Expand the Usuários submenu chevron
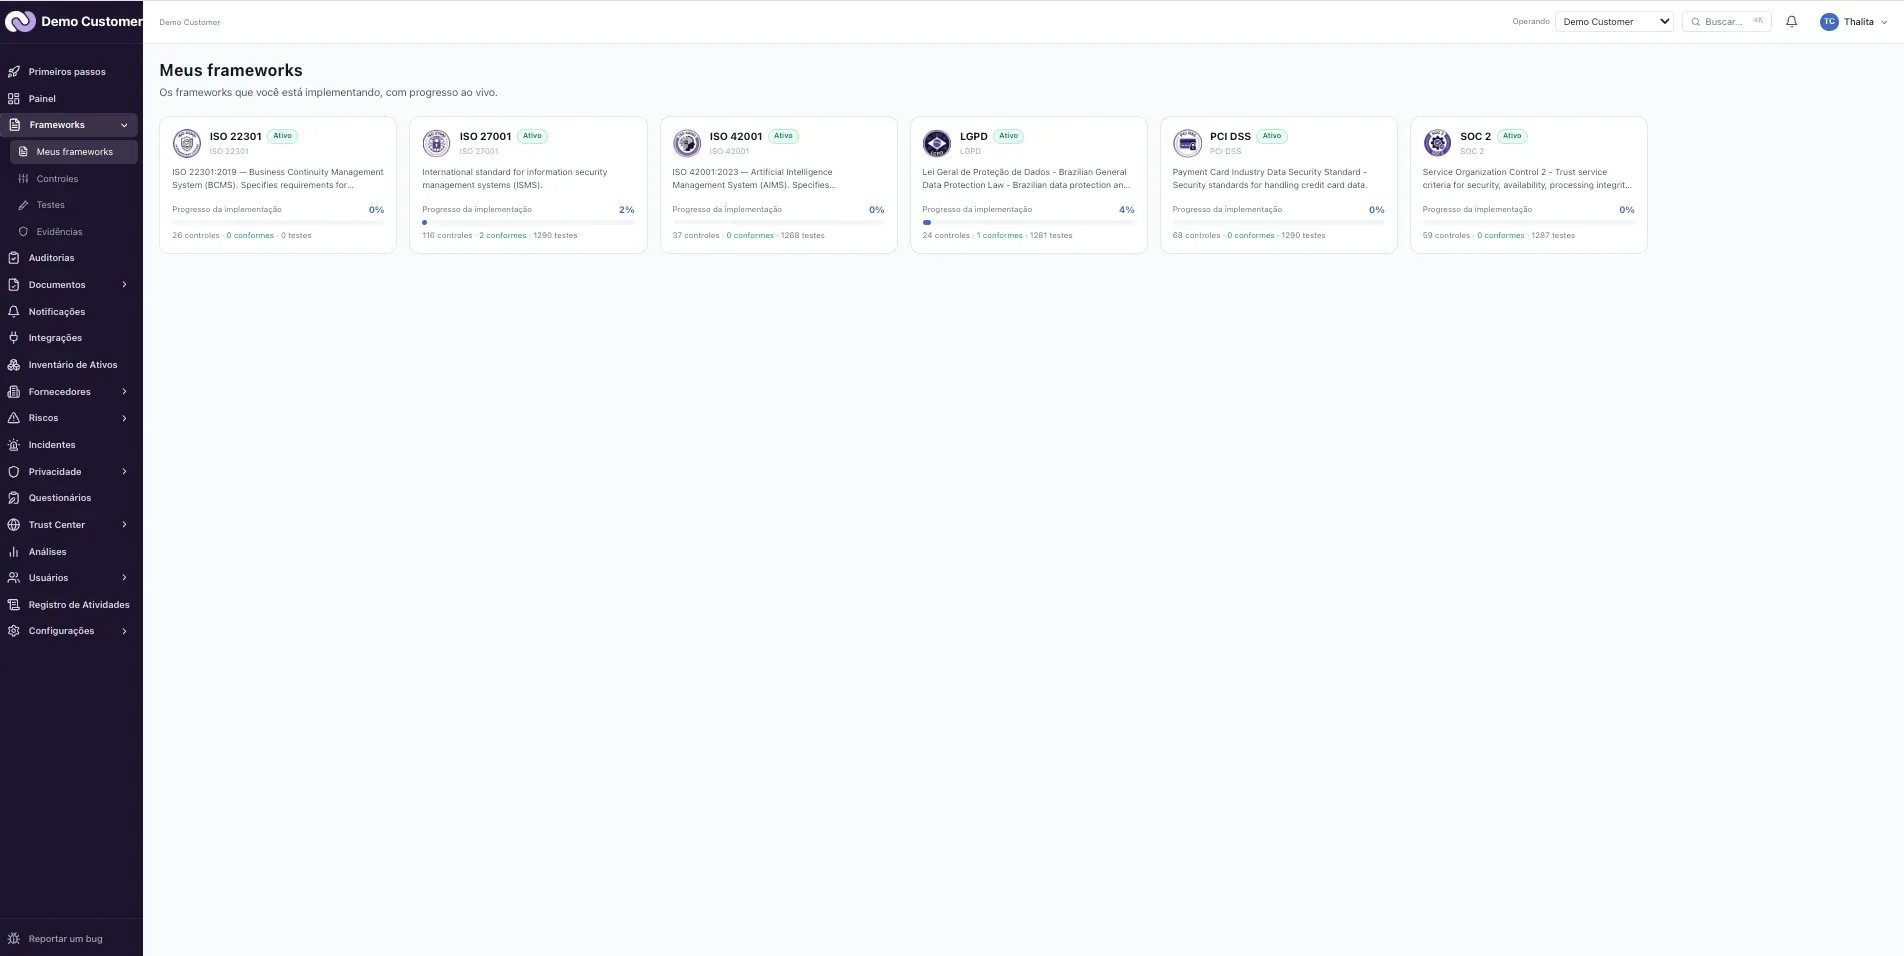This screenshot has height=956, width=1904. [x=124, y=578]
